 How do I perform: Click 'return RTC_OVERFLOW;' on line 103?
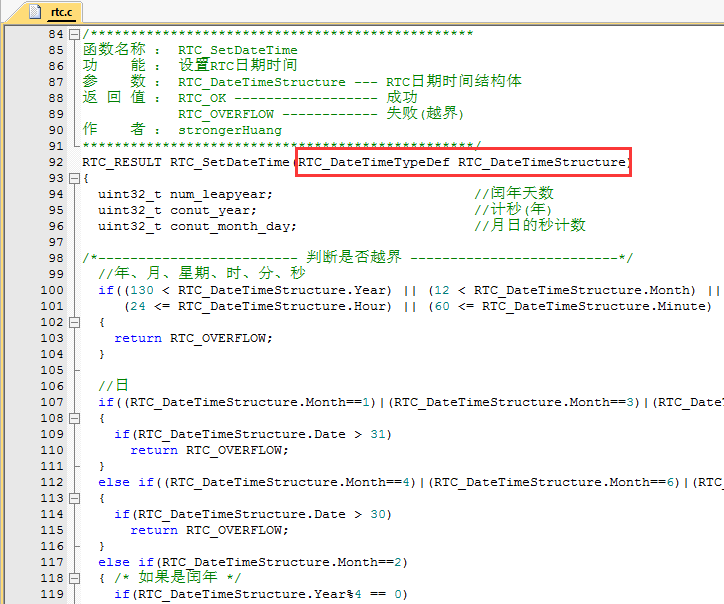coord(193,338)
